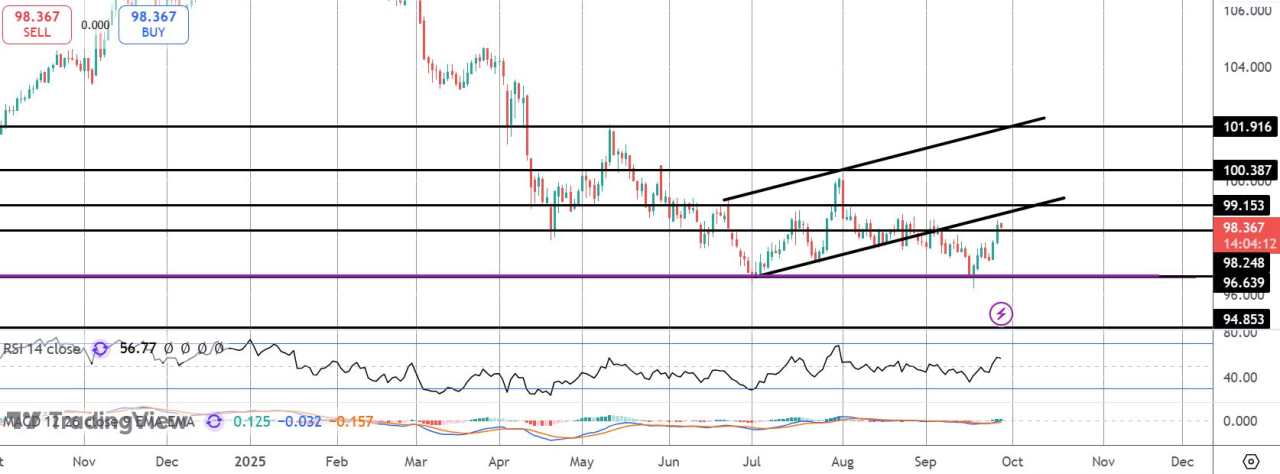Click the MACD value 0.125 in legend
This screenshot has width=1280, height=474.
click(x=250, y=421)
